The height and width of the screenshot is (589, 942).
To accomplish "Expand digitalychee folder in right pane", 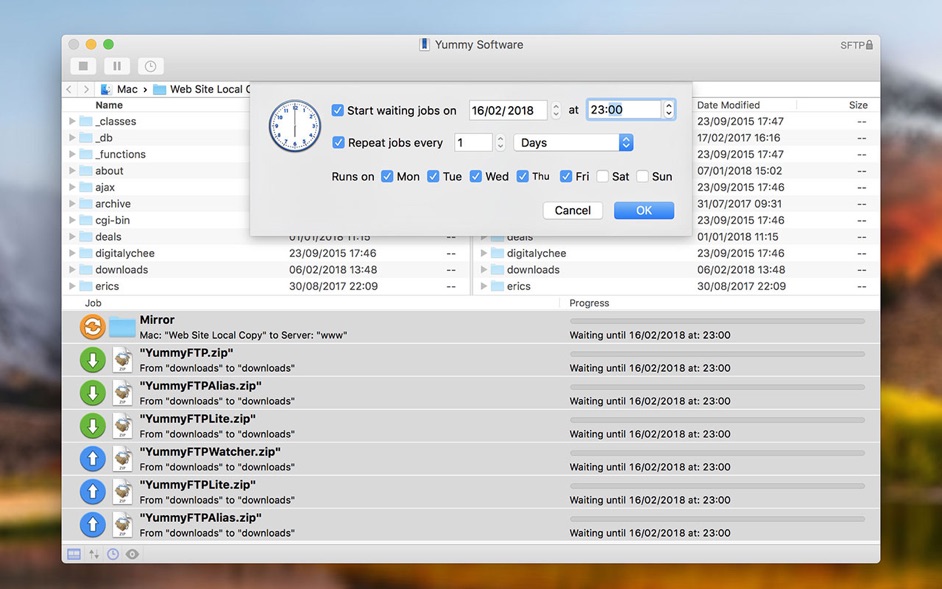I will pos(484,254).
